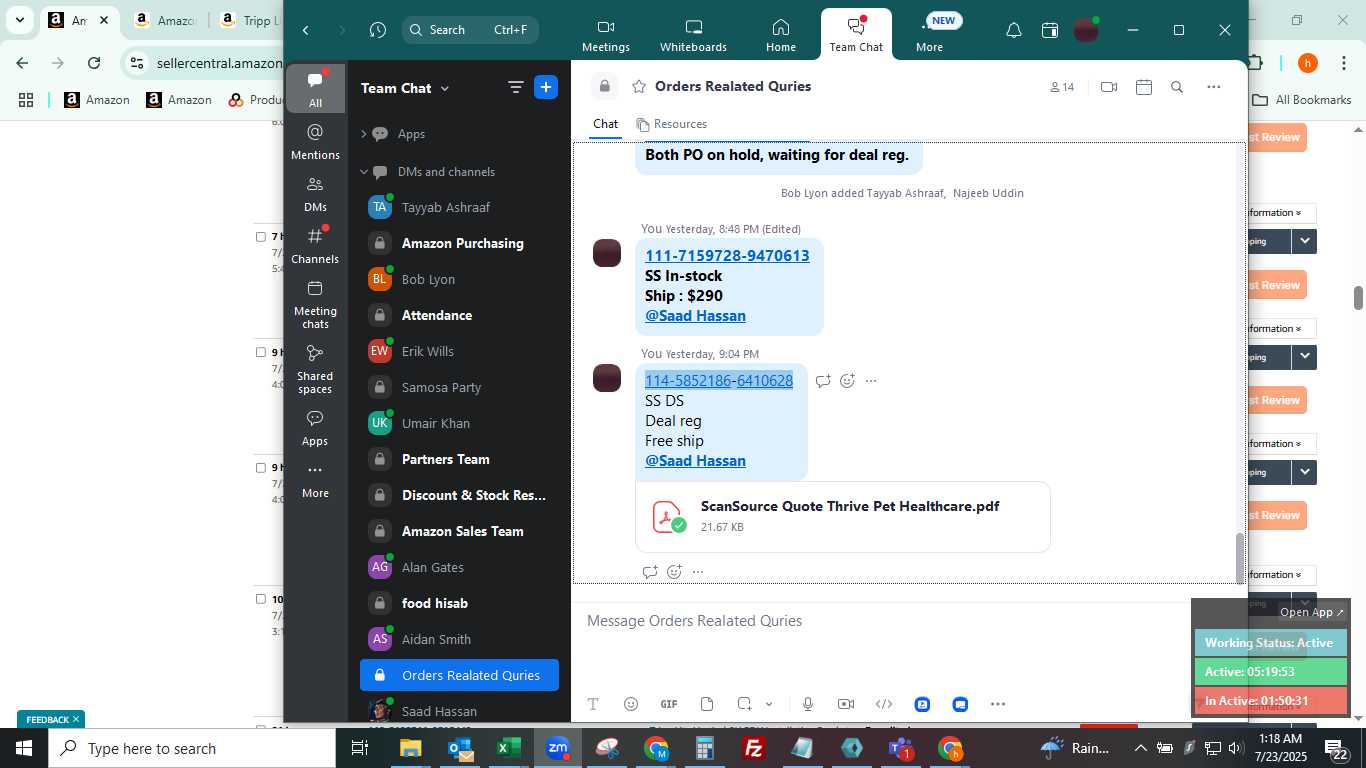This screenshot has width=1366, height=768.
Task: Expand the Apps section
Action: click(x=364, y=134)
